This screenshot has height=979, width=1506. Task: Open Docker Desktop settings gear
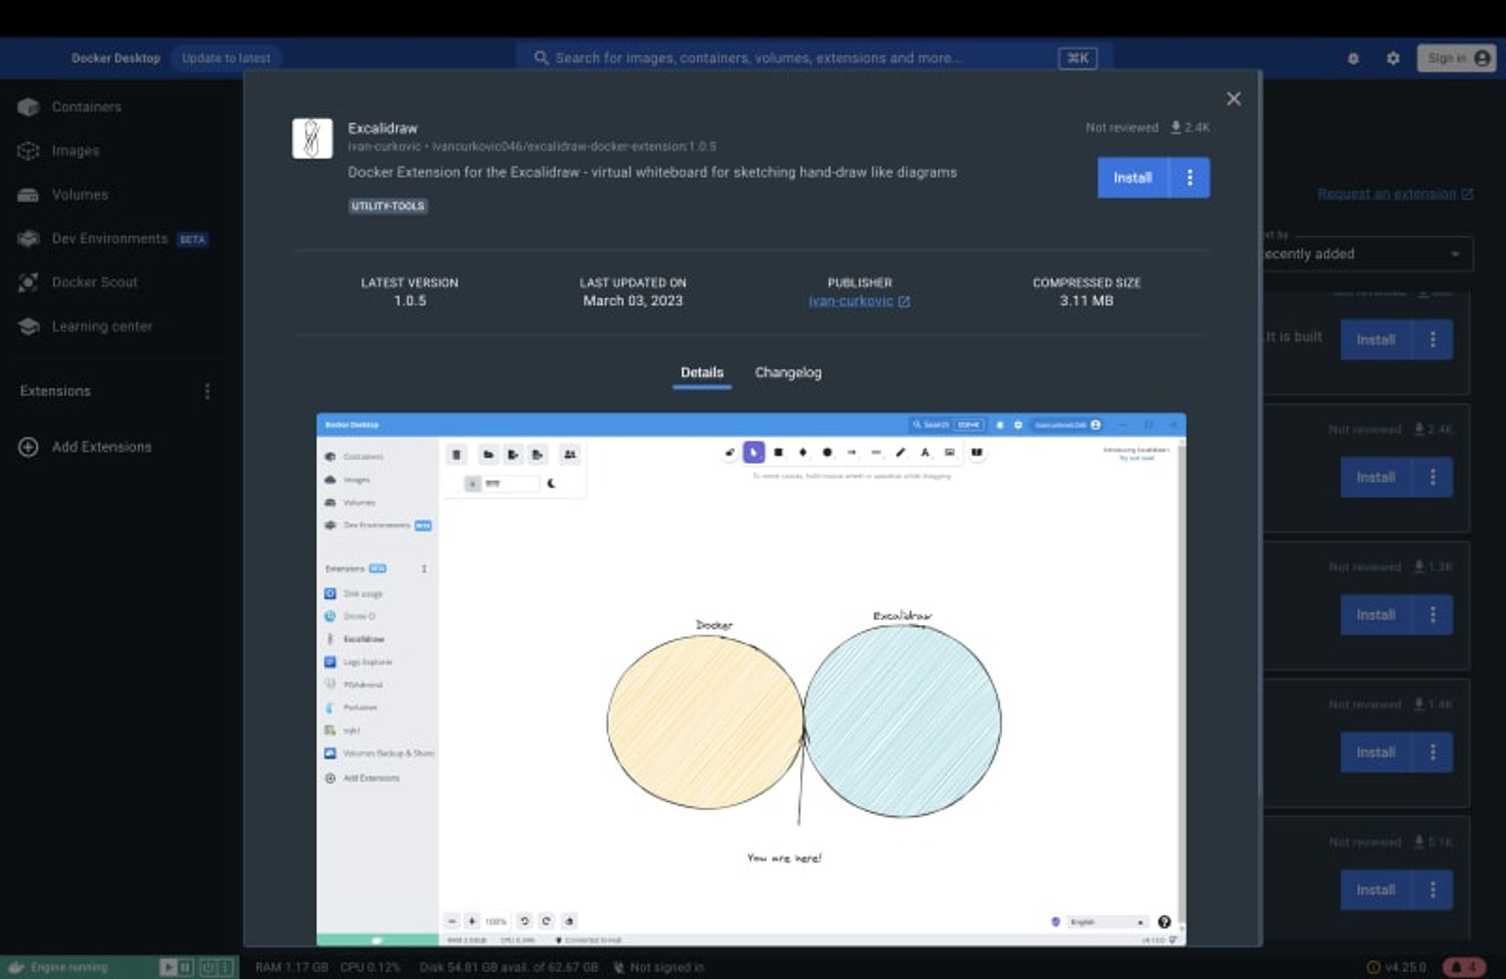[x=1392, y=58]
